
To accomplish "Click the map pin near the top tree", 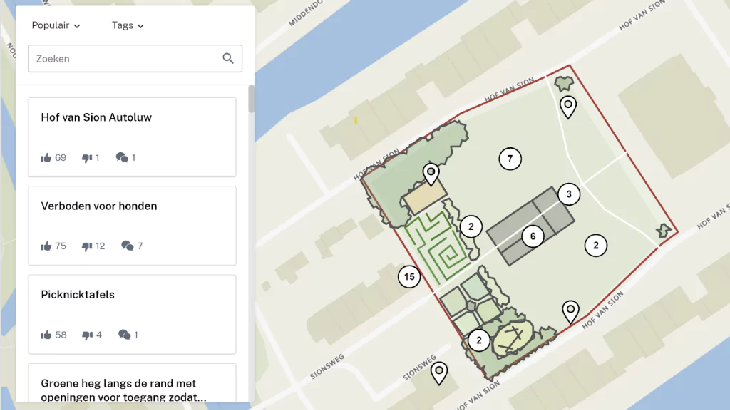I will [x=568, y=107].
